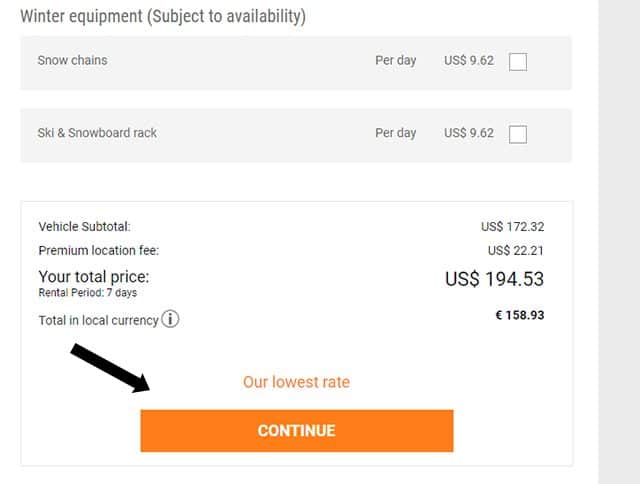The height and width of the screenshot is (484, 640).
Task: Click the US$ 172.32 subtotal amount
Action: point(512,226)
